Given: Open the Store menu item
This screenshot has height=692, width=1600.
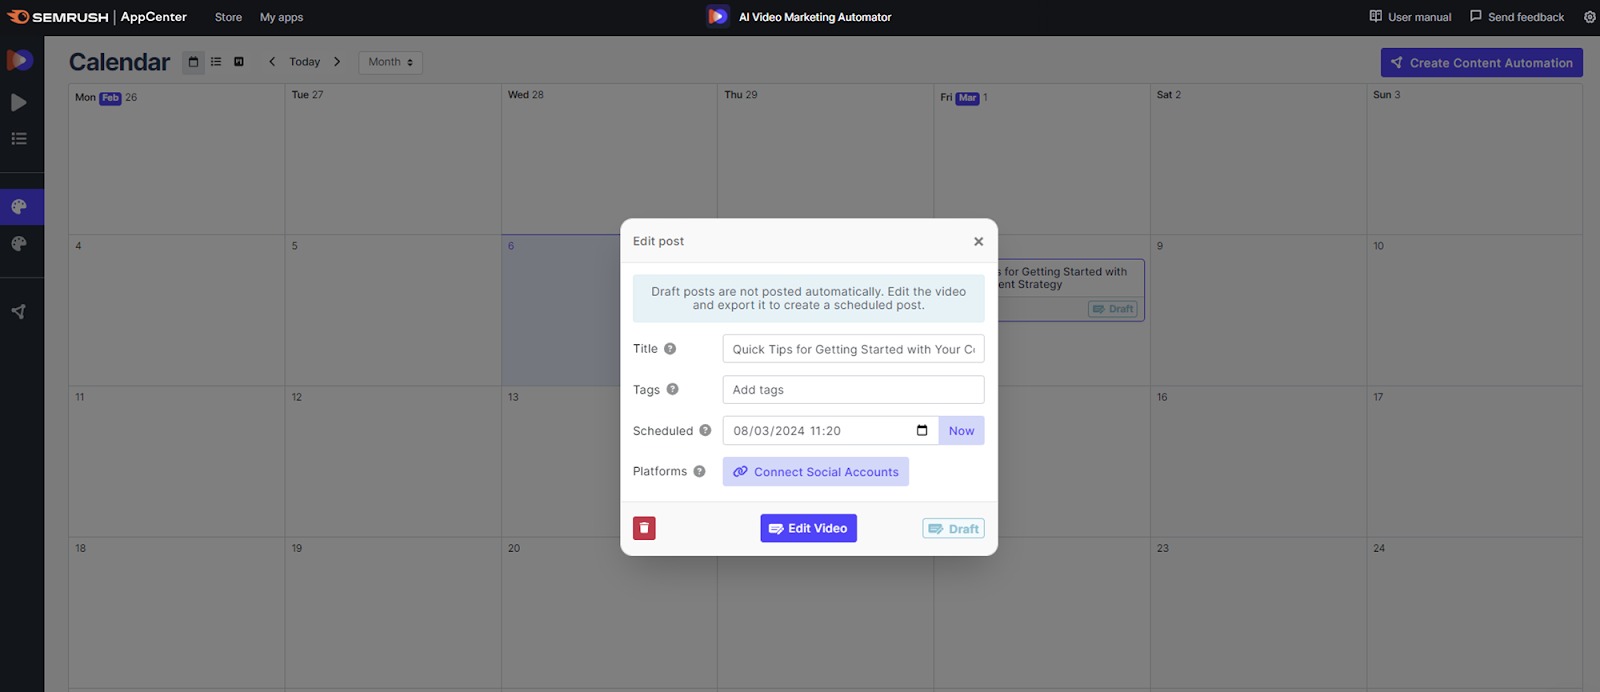Looking at the screenshot, I should click(x=228, y=17).
